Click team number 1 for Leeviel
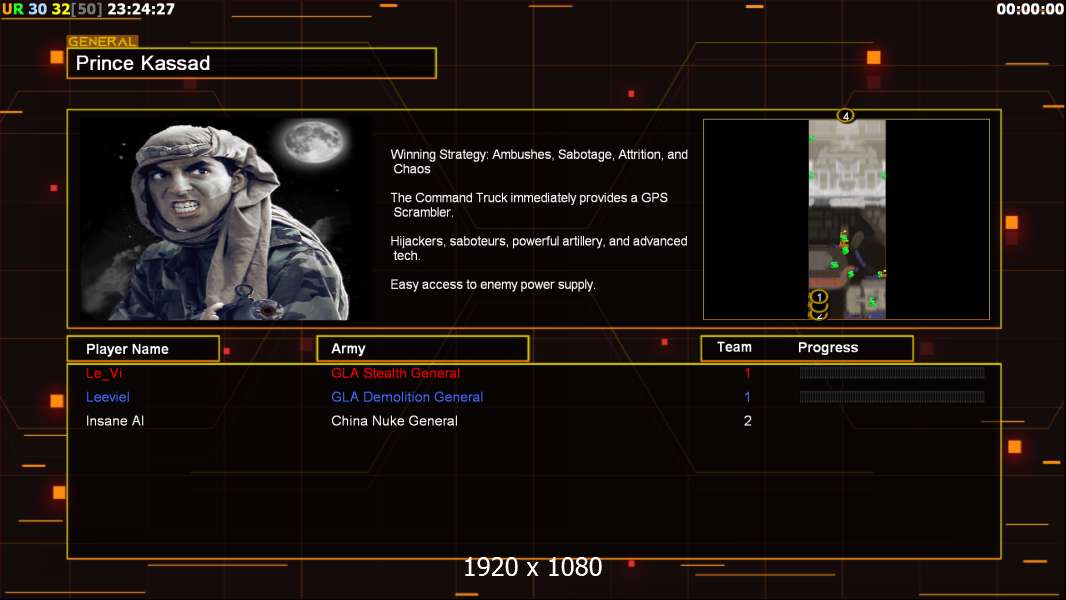 [747, 397]
